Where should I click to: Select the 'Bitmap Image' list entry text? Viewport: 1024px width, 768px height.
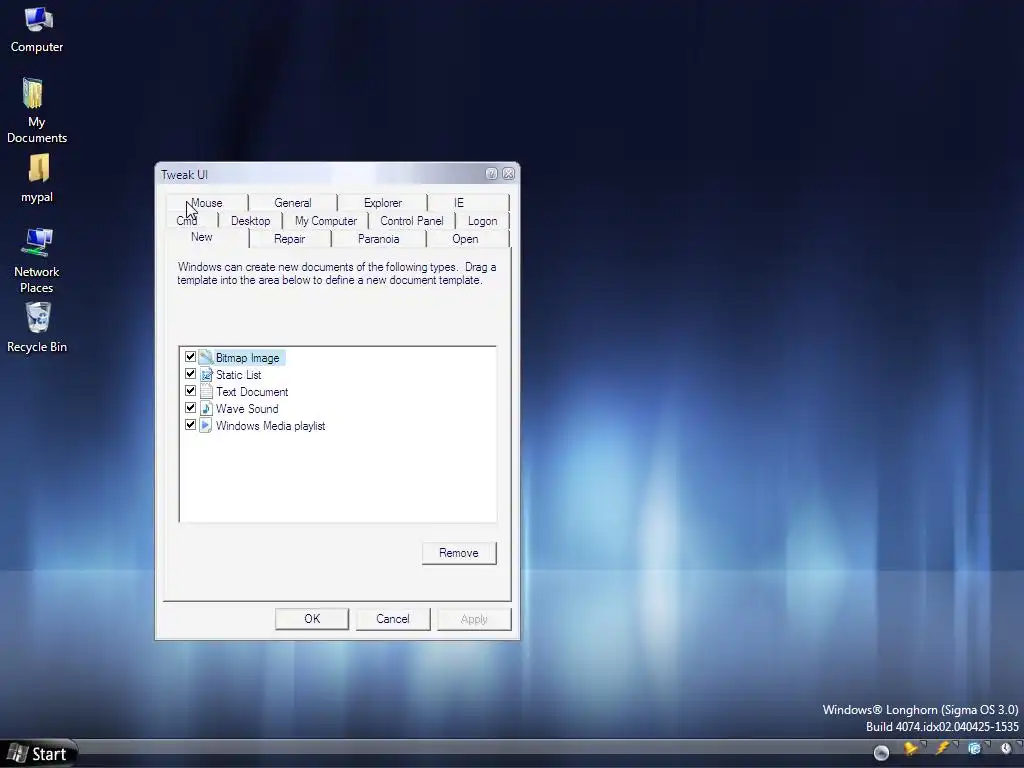click(248, 358)
